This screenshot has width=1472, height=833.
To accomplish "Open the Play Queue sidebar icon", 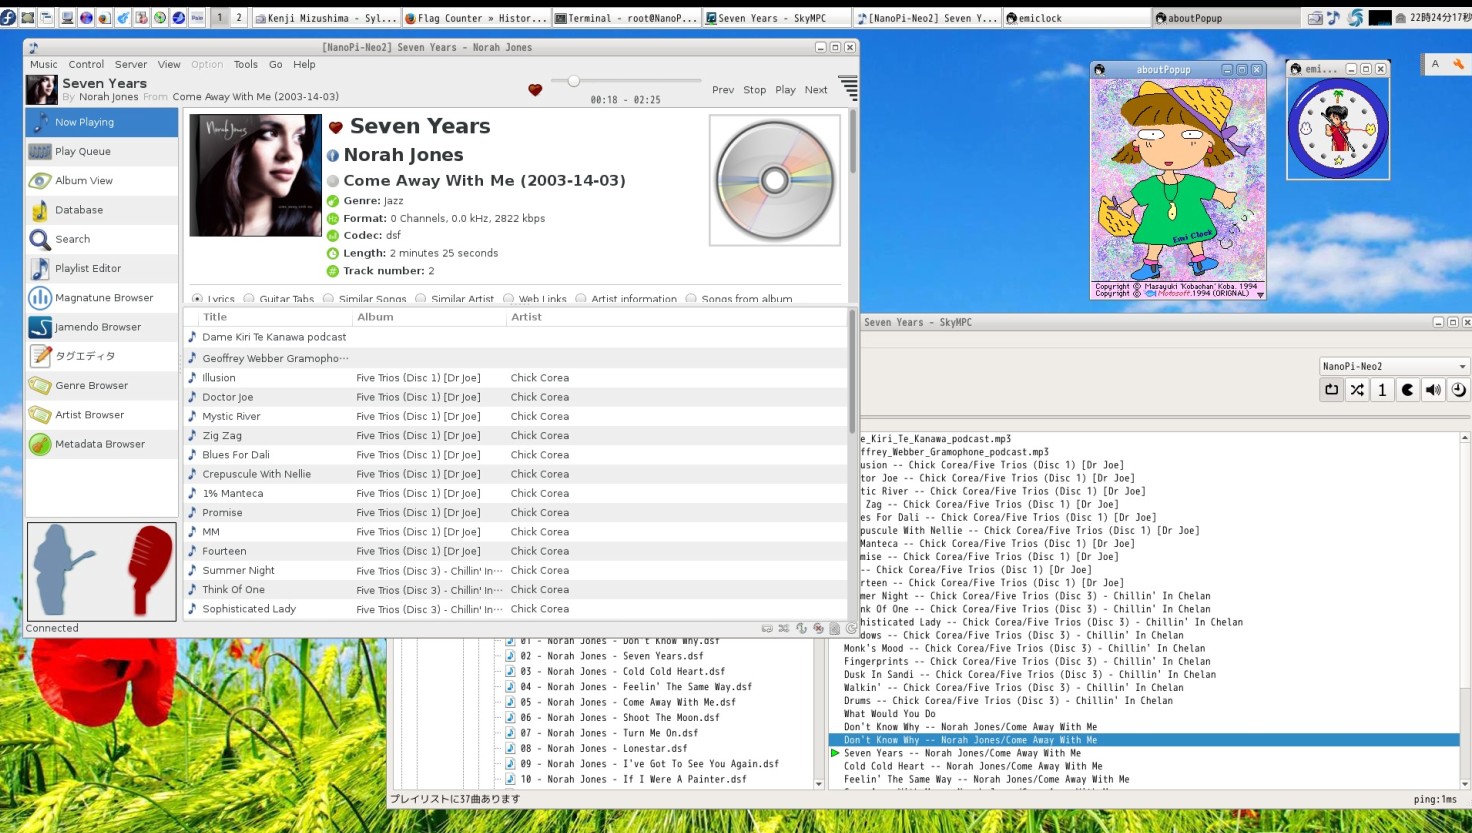I will [40, 152].
